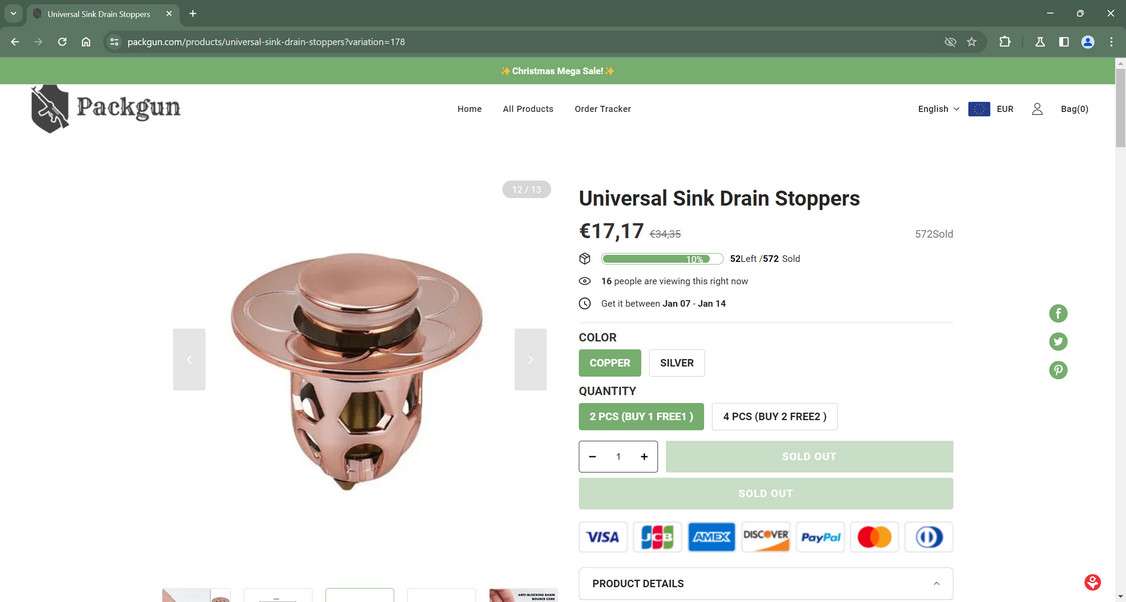Image resolution: width=1126 pixels, height=602 pixels.
Task: Increase quantity with plus button
Action: 644,457
